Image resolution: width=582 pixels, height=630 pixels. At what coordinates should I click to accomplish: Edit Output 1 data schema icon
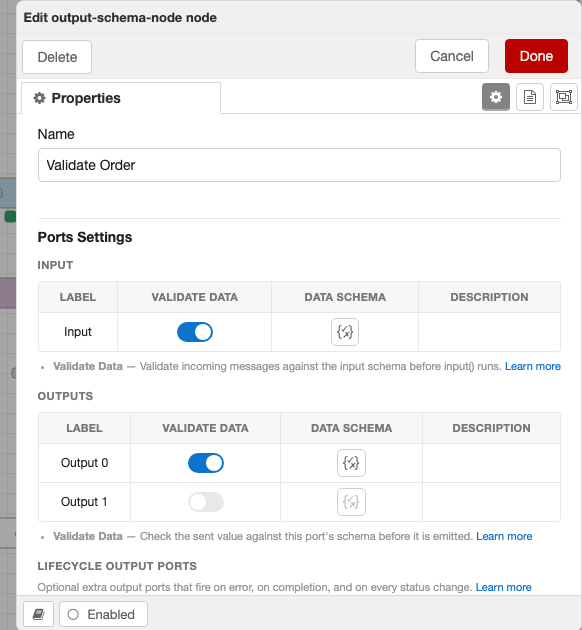pos(351,502)
